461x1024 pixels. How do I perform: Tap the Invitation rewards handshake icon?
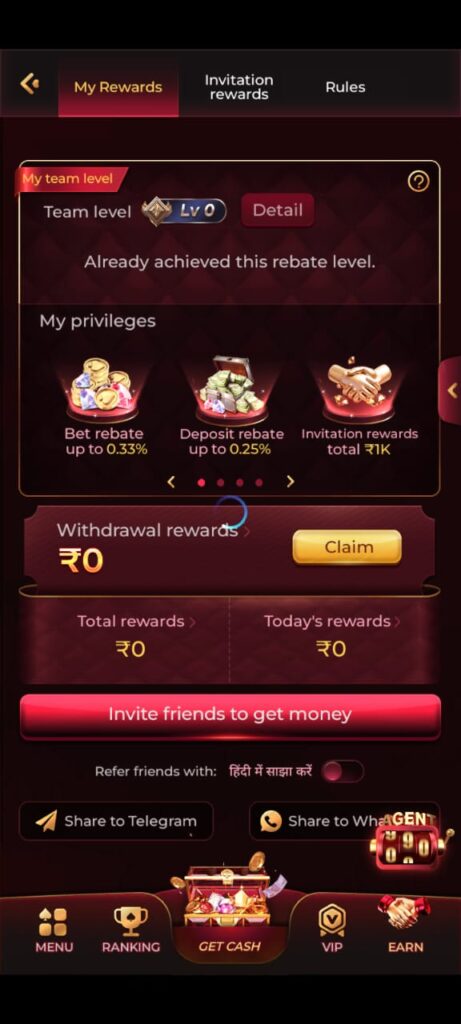(359, 389)
